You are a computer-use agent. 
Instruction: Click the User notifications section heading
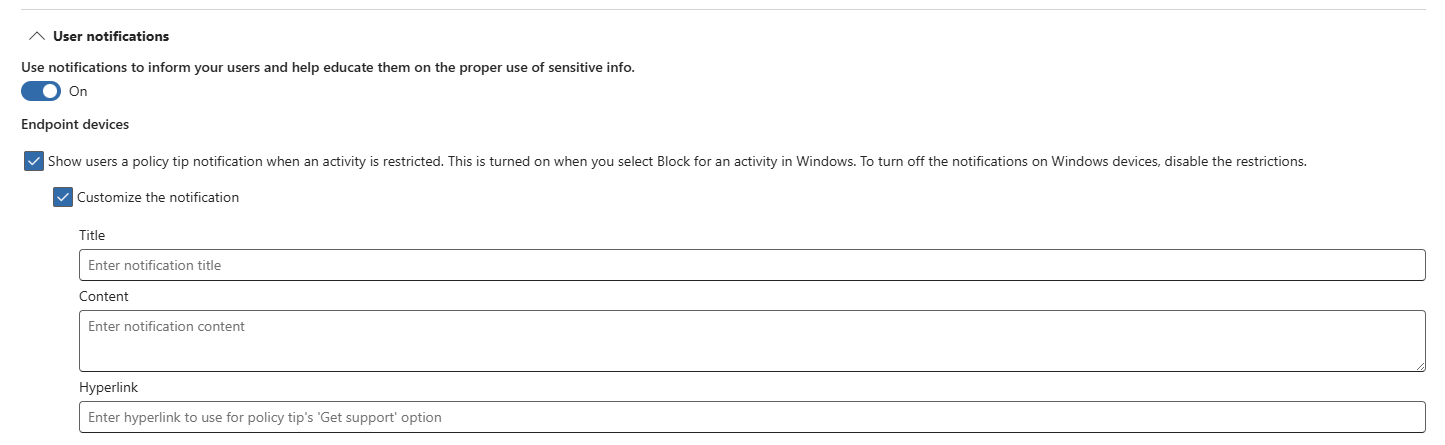[x=111, y=36]
